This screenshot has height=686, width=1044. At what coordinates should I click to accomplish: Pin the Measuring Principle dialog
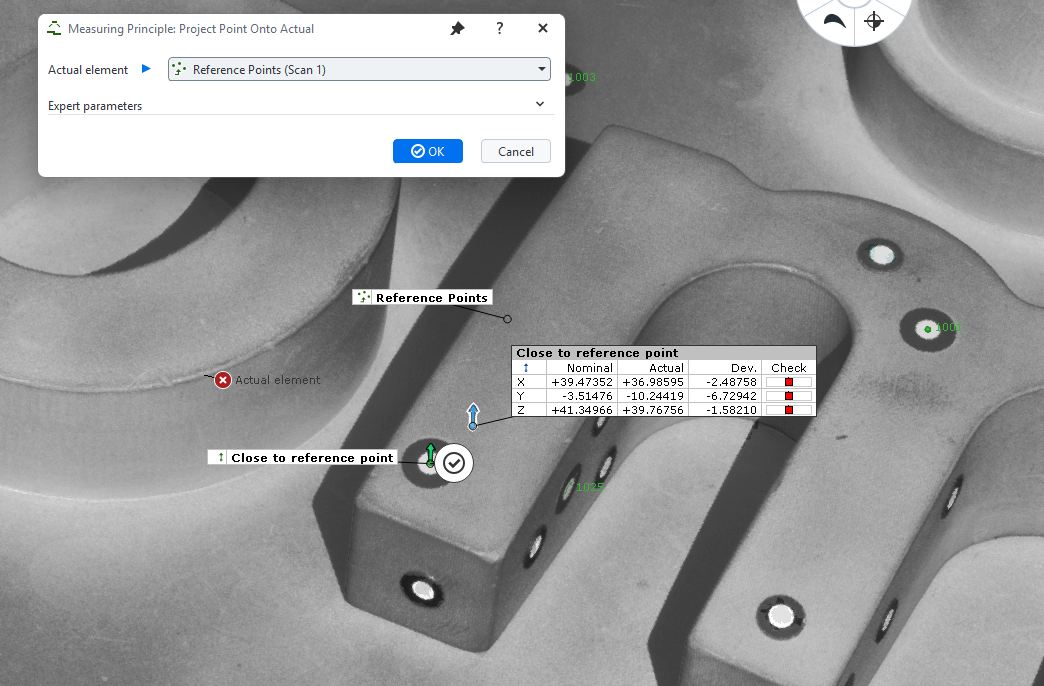point(457,29)
